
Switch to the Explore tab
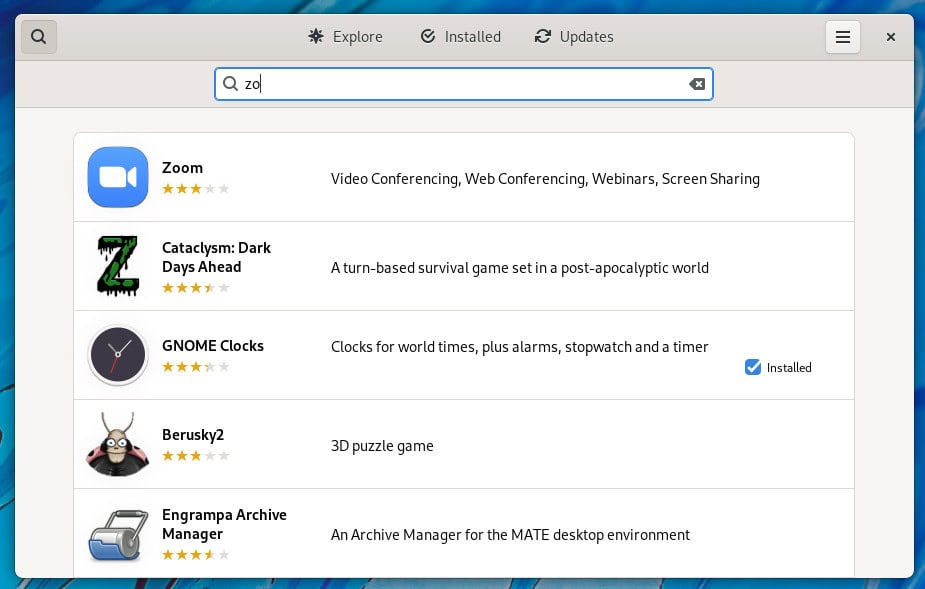click(x=345, y=37)
